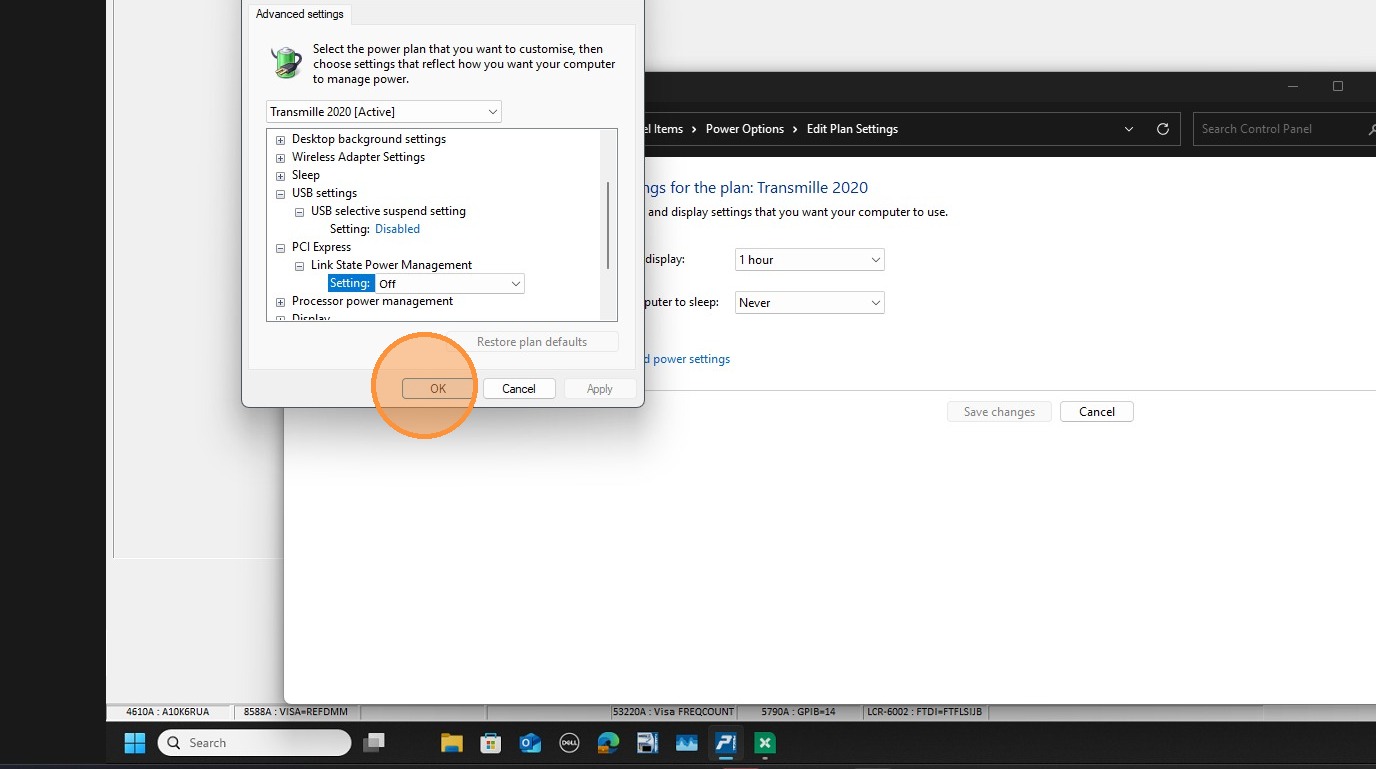Expand the Sleep node
Screen dimensions: 1376x769
coord(280,176)
